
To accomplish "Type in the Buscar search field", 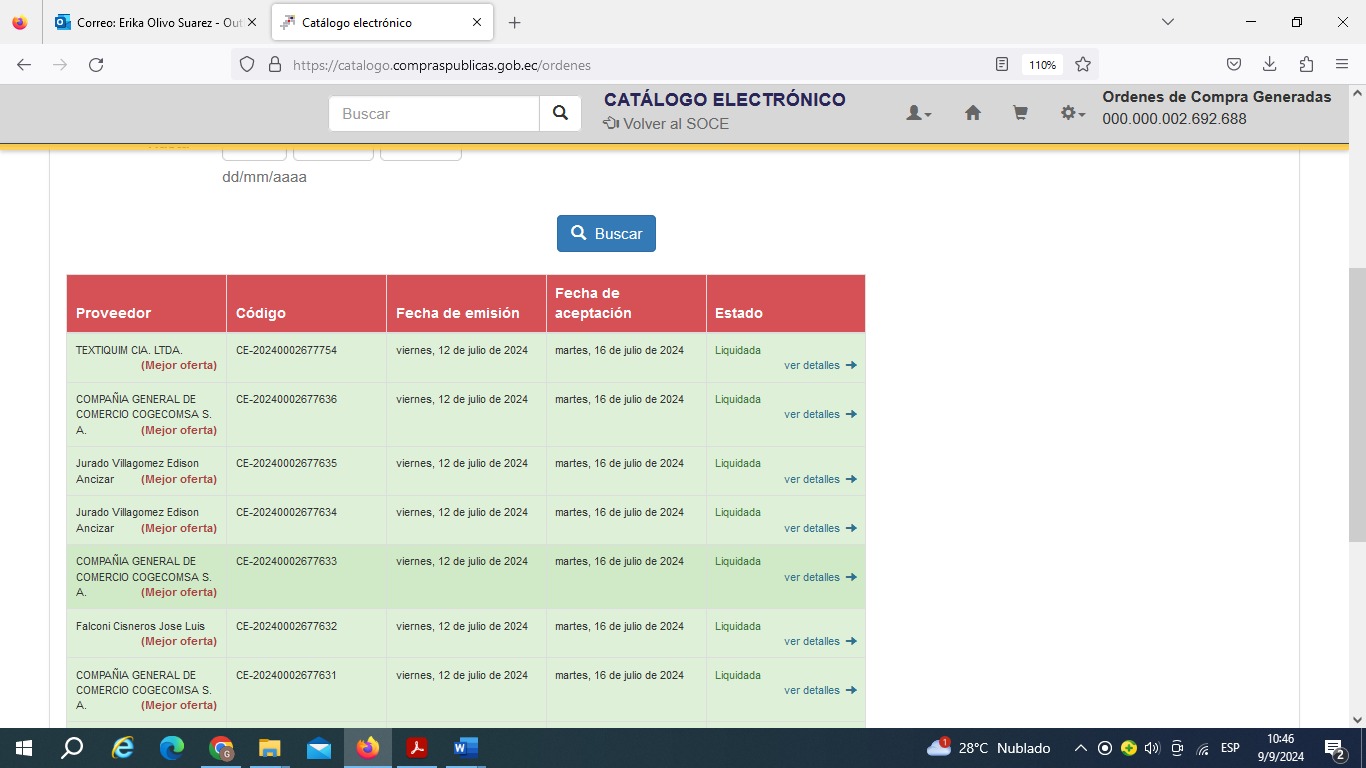I will pyautogui.click(x=434, y=114).
